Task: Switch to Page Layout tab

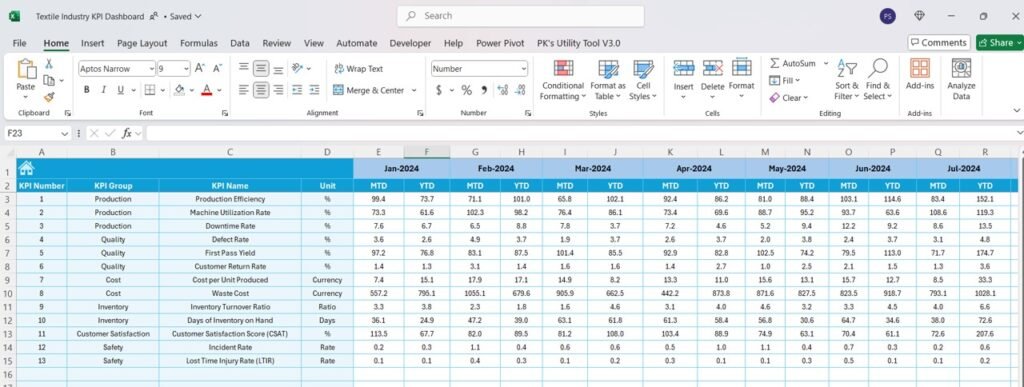Action: click(142, 43)
